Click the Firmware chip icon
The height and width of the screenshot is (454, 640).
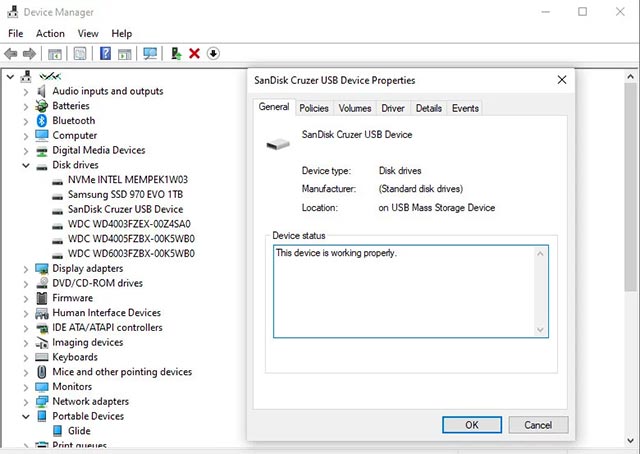42,298
